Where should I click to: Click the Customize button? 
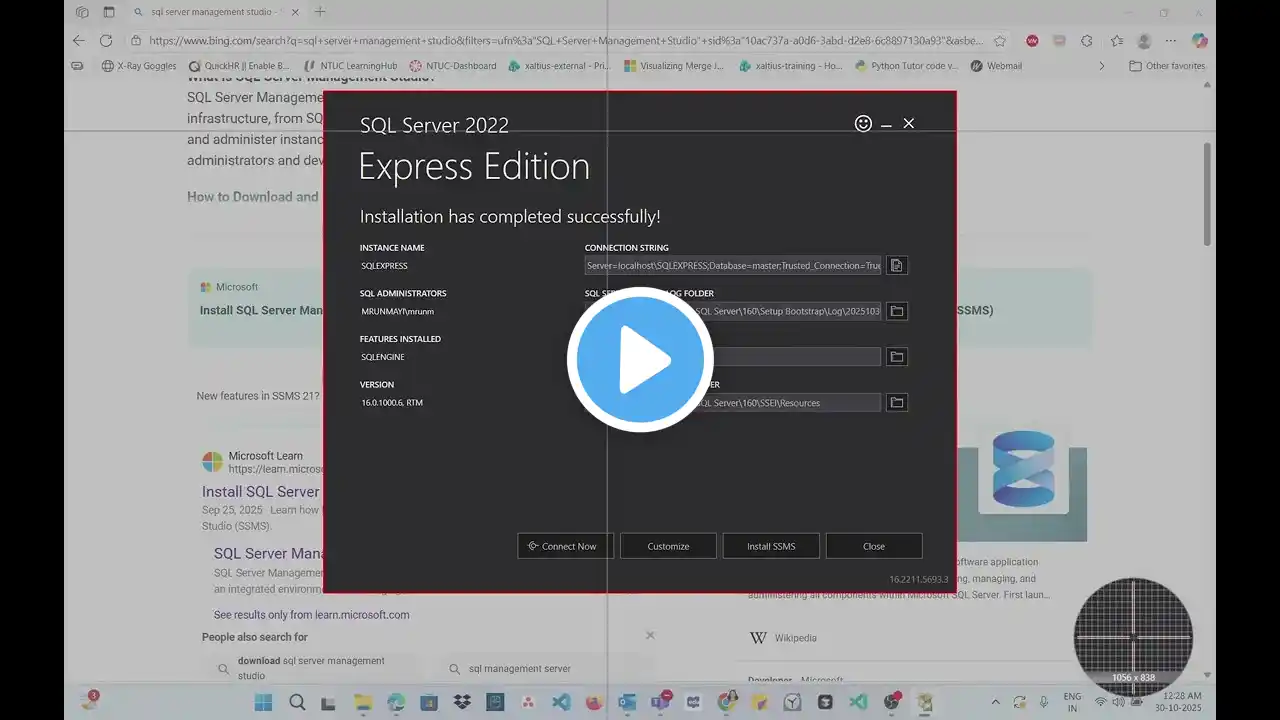point(668,546)
